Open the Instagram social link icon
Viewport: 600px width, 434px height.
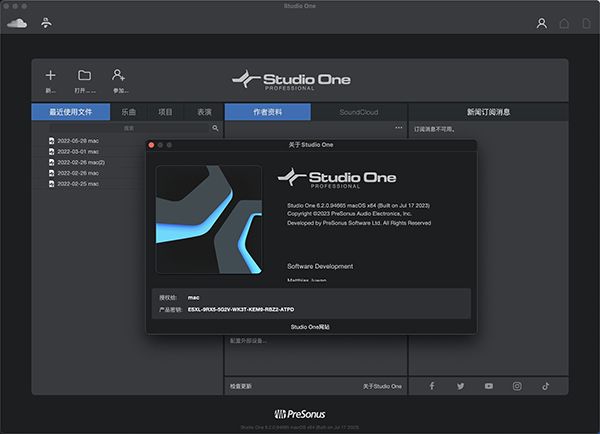(517, 386)
